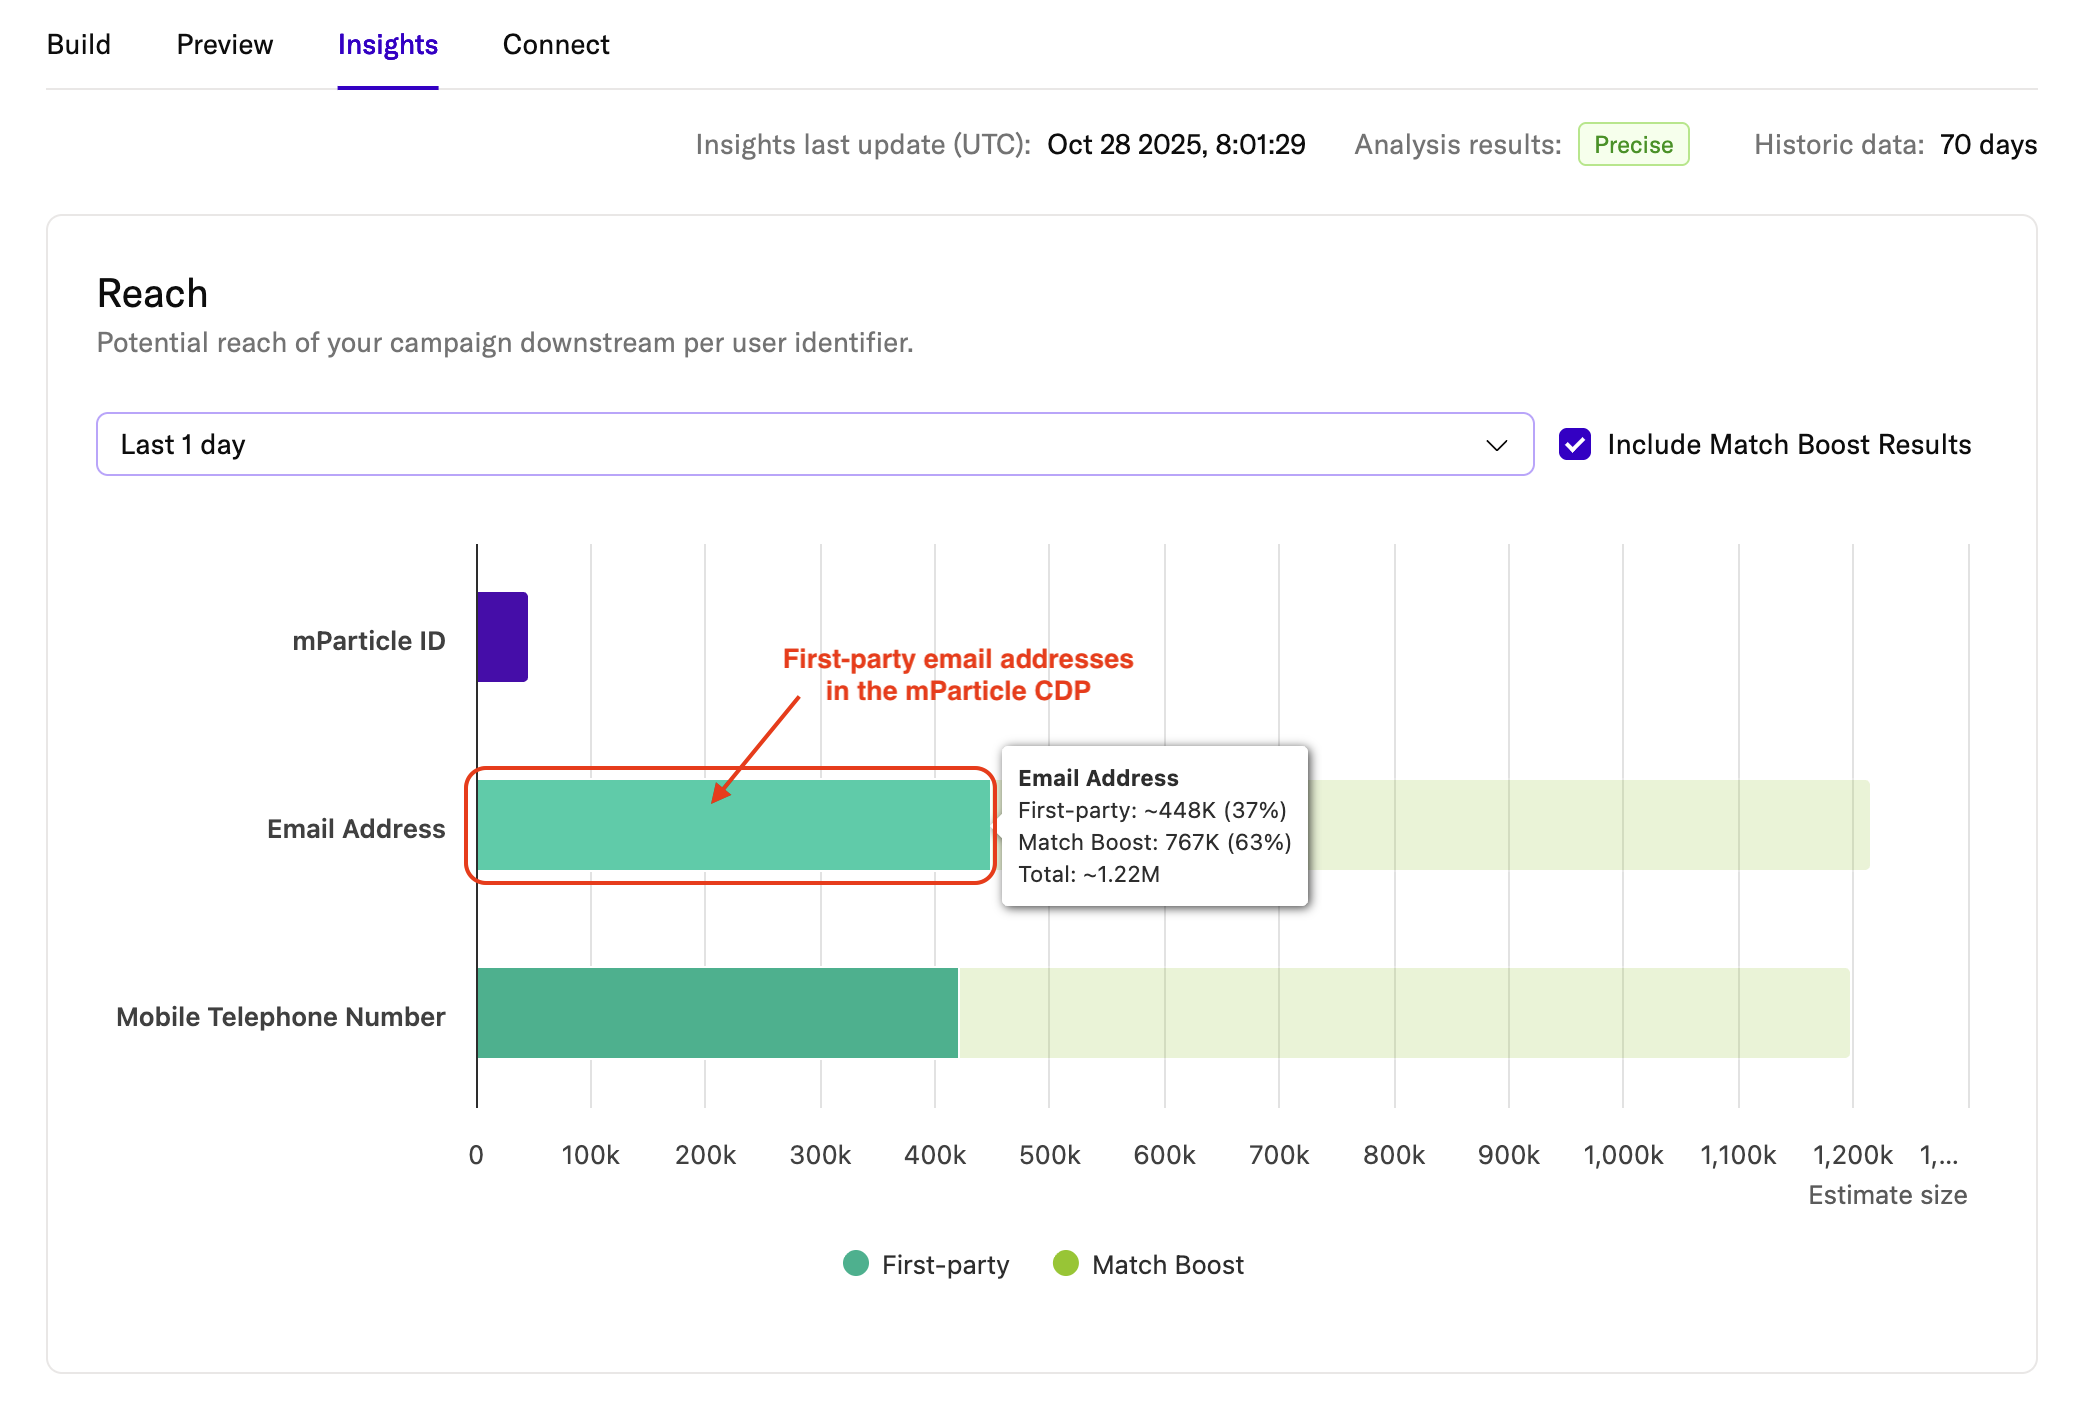Click the Email Address axis label
The width and height of the screenshot is (2090, 1408).
tap(356, 829)
